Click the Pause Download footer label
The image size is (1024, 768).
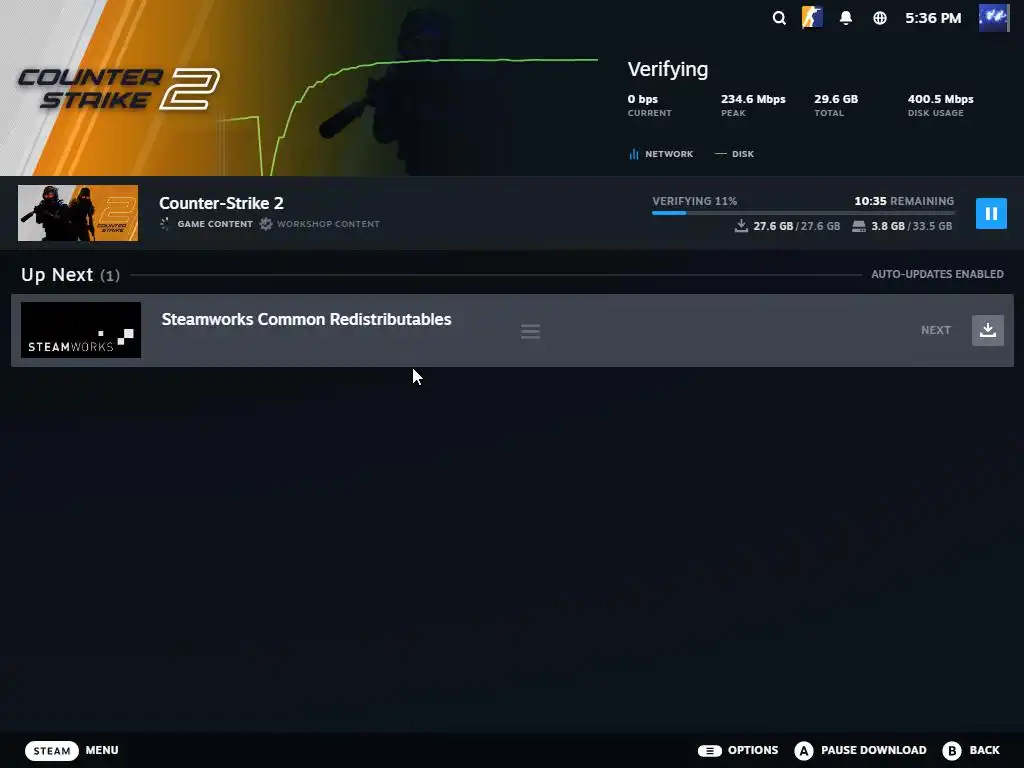click(873, 750)
